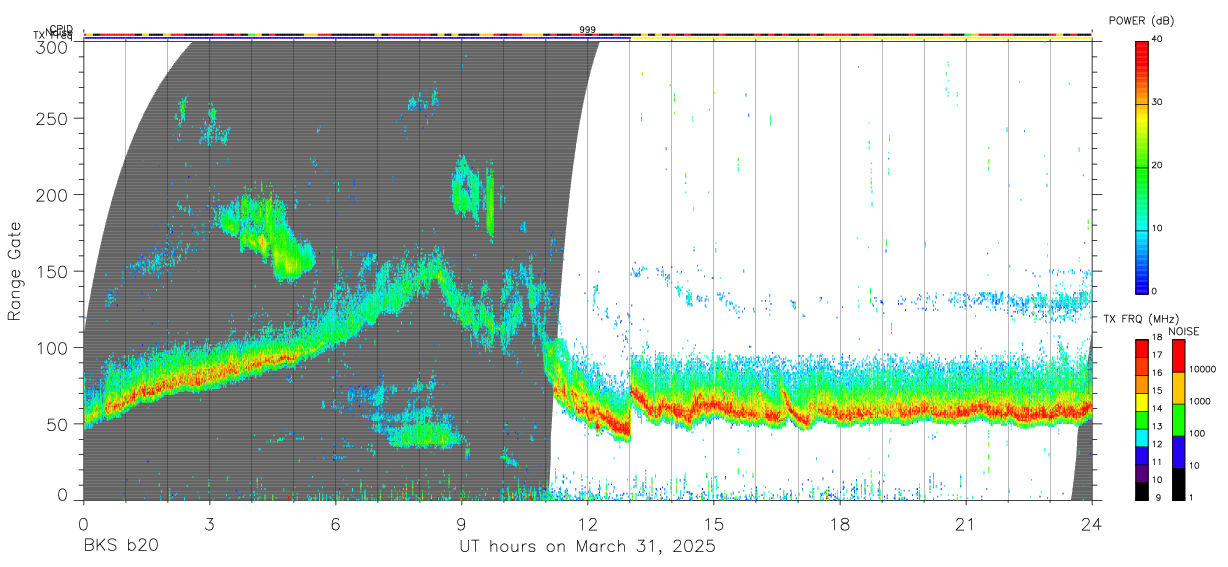Click the 10000 label on noise scale
Viewport: 1228px width, 567px height.
tap(1201, 370)
